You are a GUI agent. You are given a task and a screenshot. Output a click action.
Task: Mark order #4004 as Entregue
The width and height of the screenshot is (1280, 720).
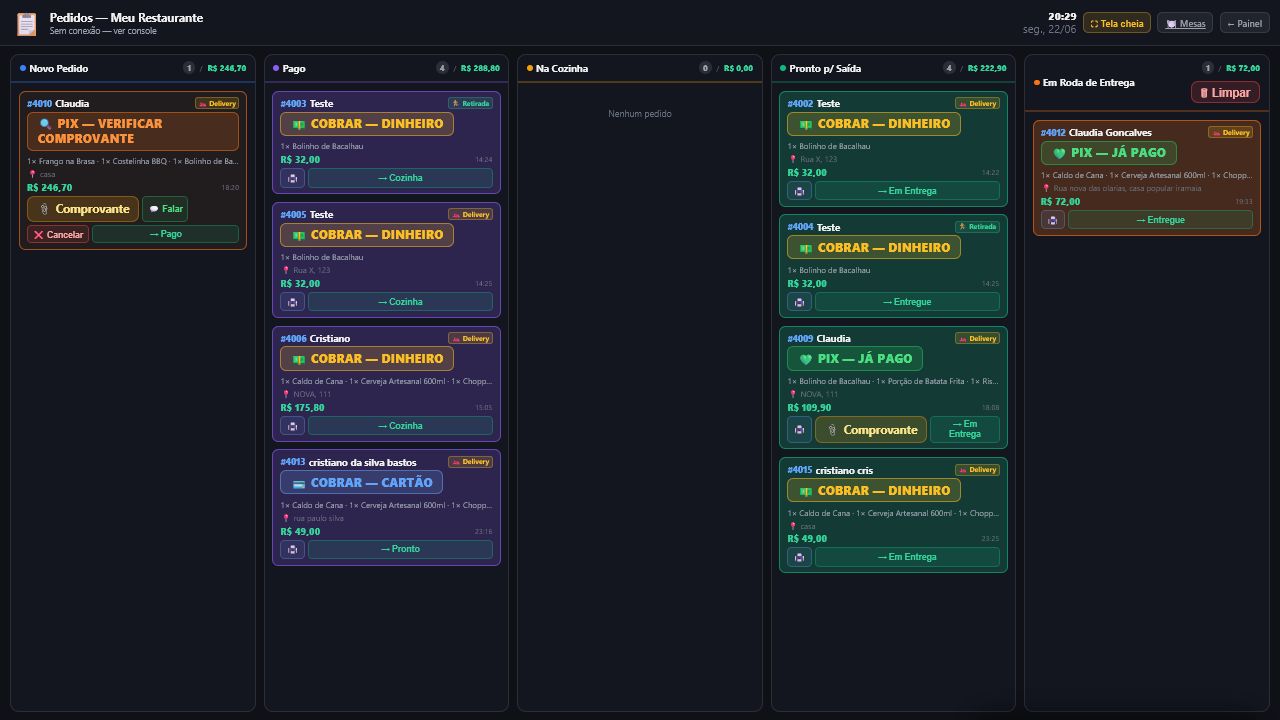[907, 302]
